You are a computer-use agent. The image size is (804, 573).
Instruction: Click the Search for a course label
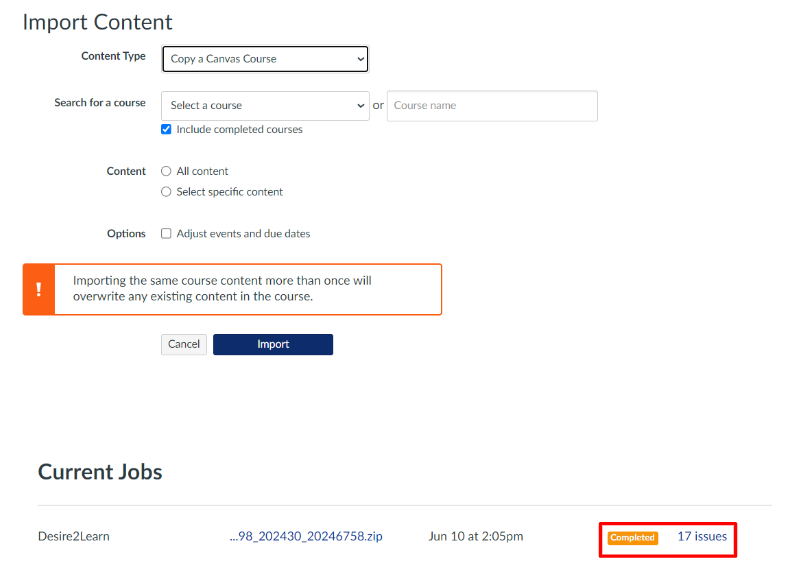pos(100,103)
